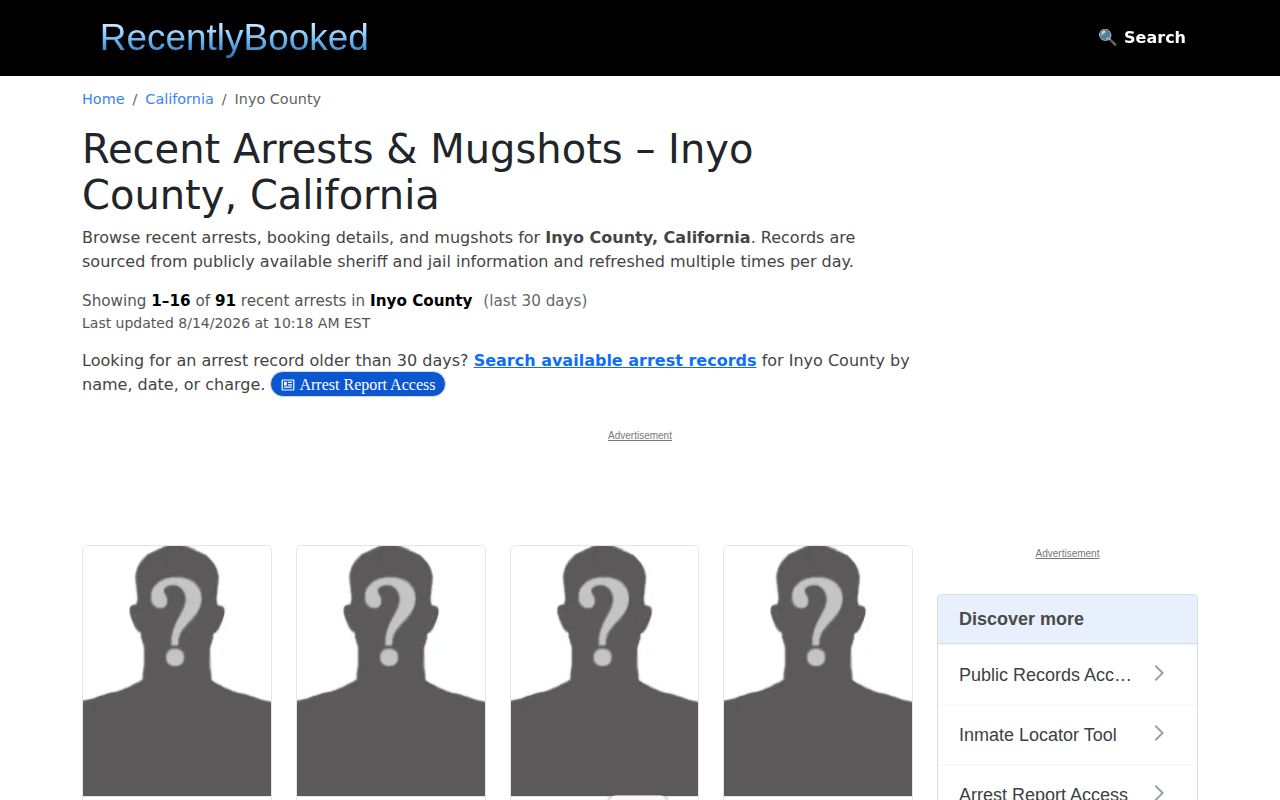Screen dimensions: 1280x800
Task: Click the Discover more panel heading
Action: point(1067,619)
